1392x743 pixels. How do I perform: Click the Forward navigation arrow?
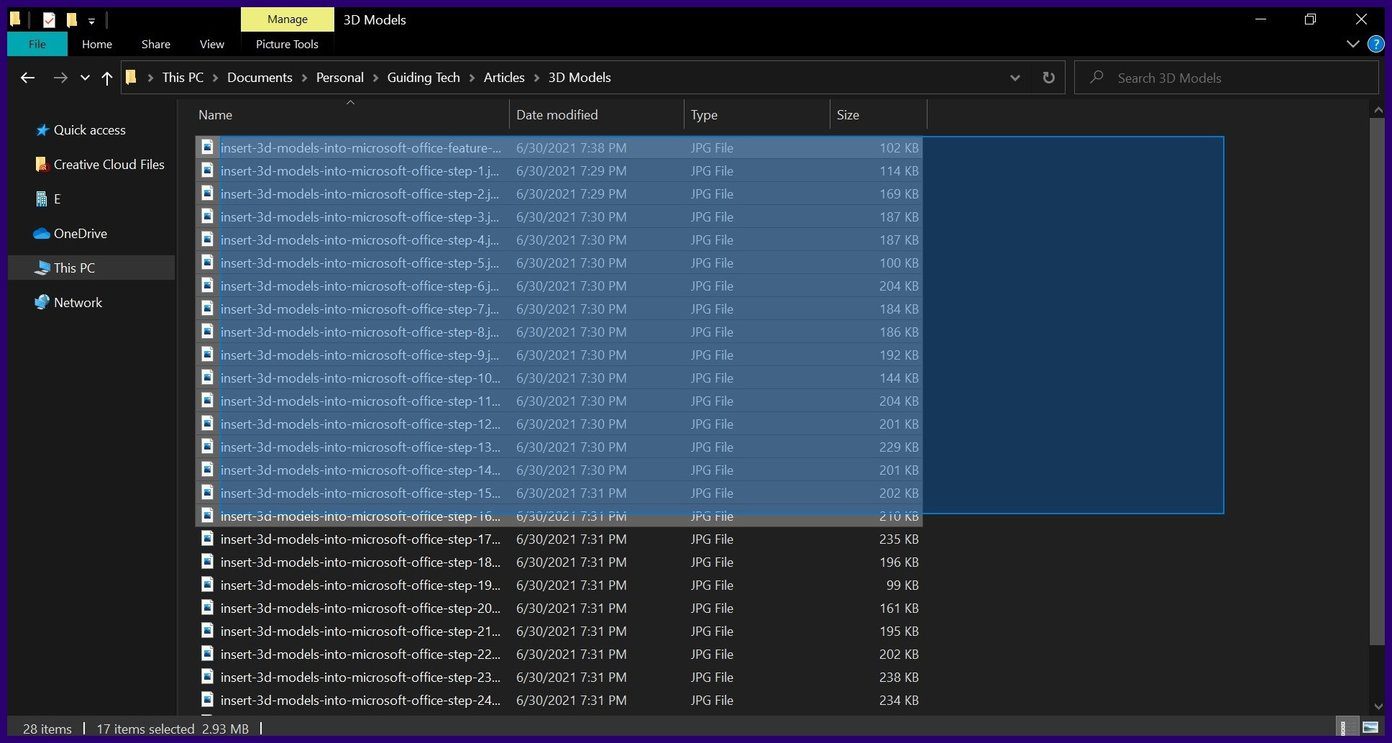tap(60, 78)
